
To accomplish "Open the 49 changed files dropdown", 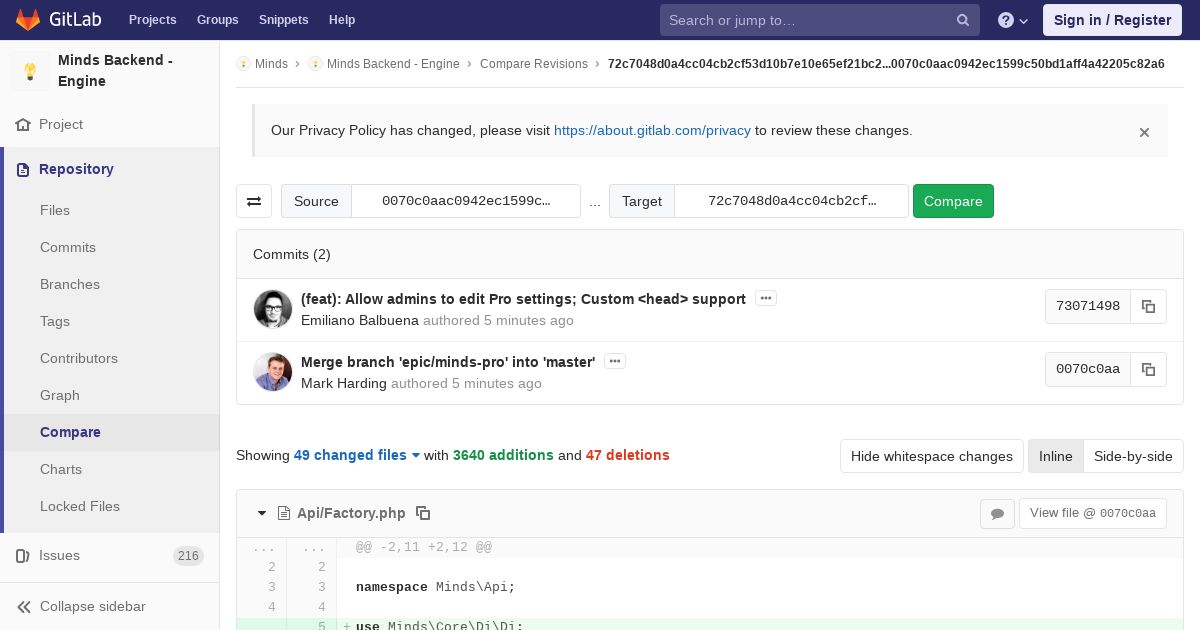I will (357, 455).
